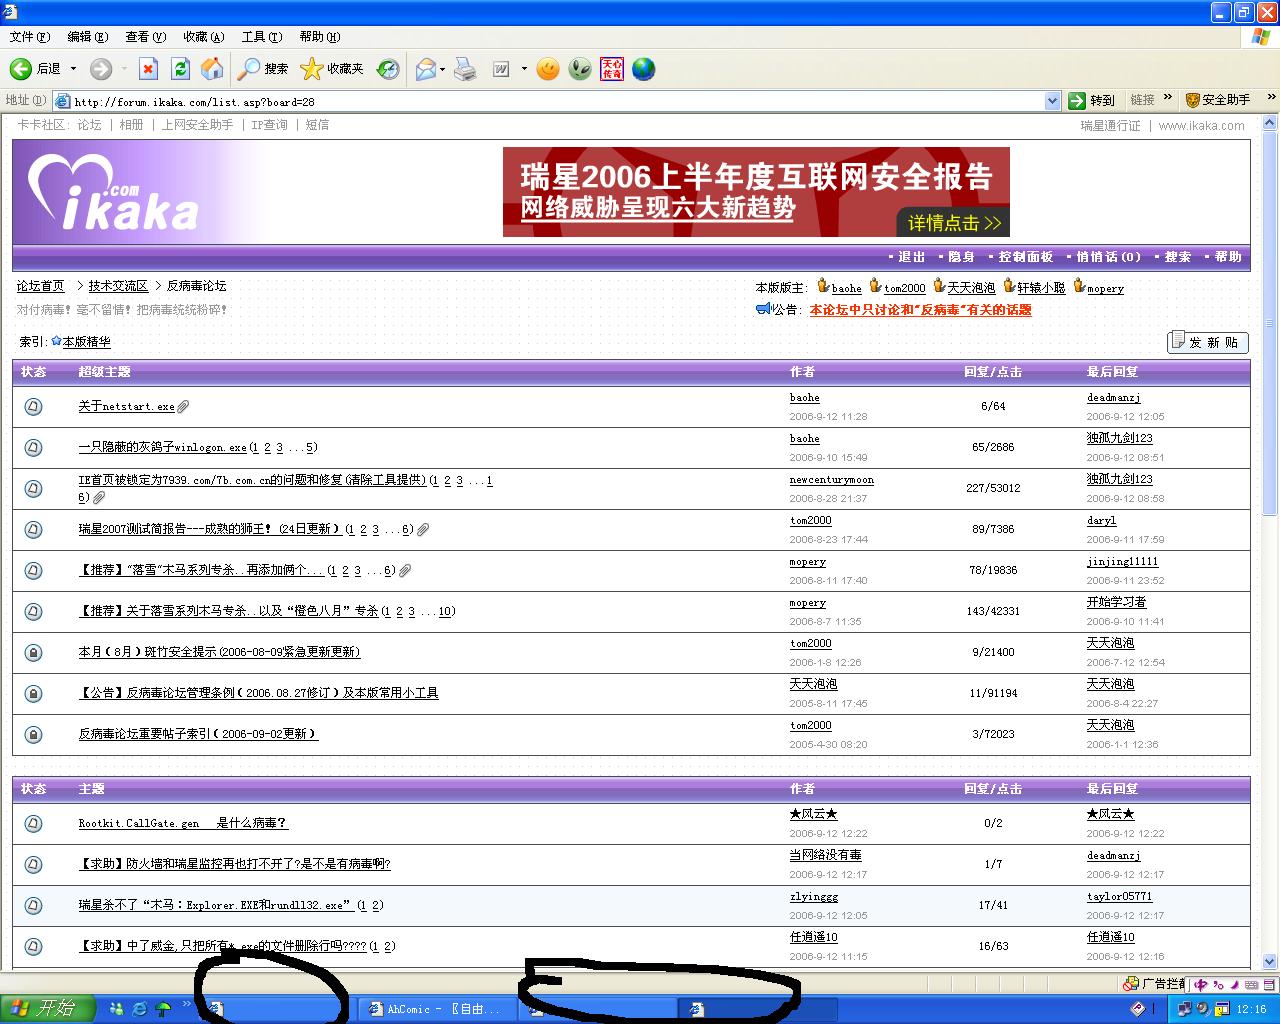Viewport: 1280px width, 1024px height.
Task: Click the blue globe toolbar icon
Action: (644, 69)
